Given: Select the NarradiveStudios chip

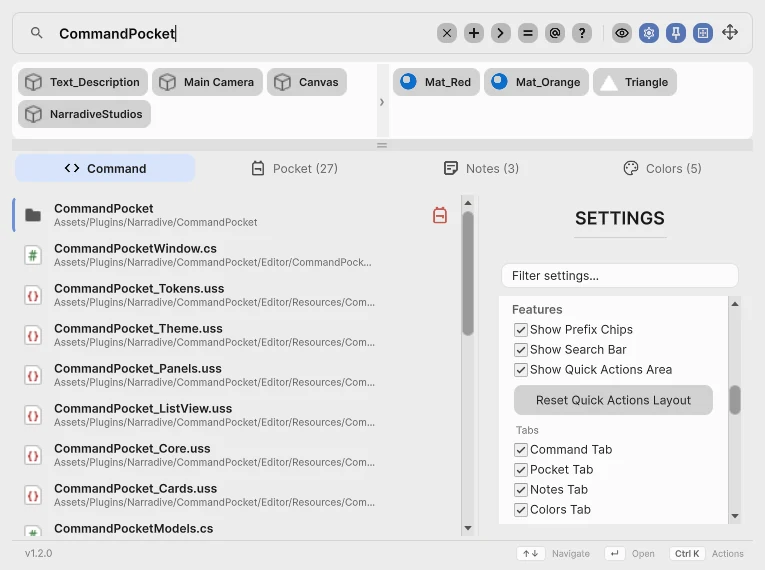Looking at the screenshot, I should pyautogui.click(x=84, y=114).
